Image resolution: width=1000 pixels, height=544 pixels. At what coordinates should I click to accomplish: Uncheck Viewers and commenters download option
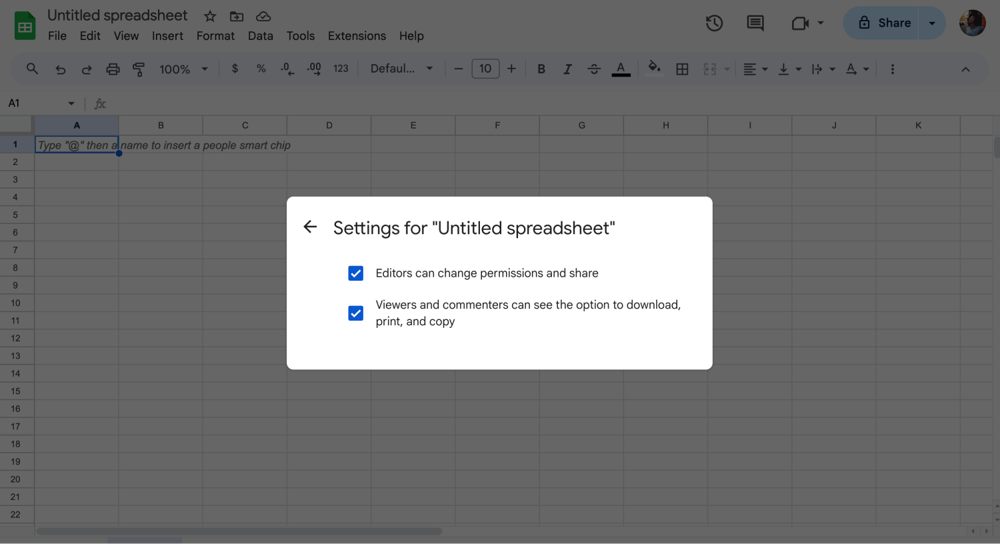pos(356,313)
